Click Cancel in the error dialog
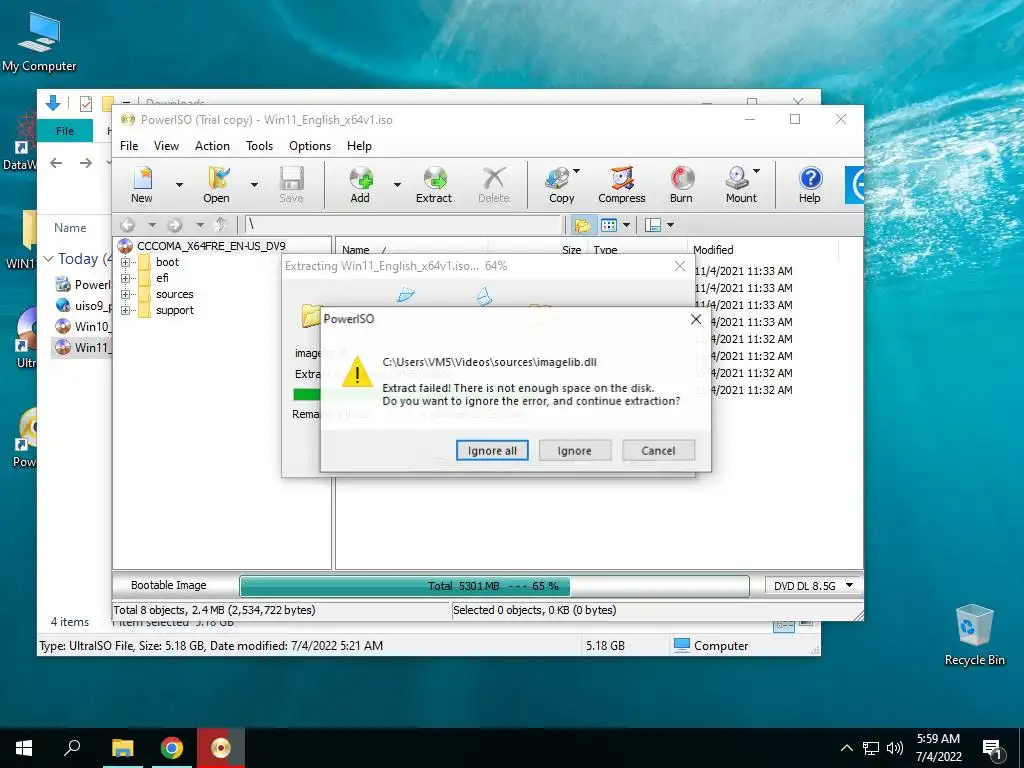This screenshot has height=768, width=1024. pyautogui.click(x=658, y=451)
